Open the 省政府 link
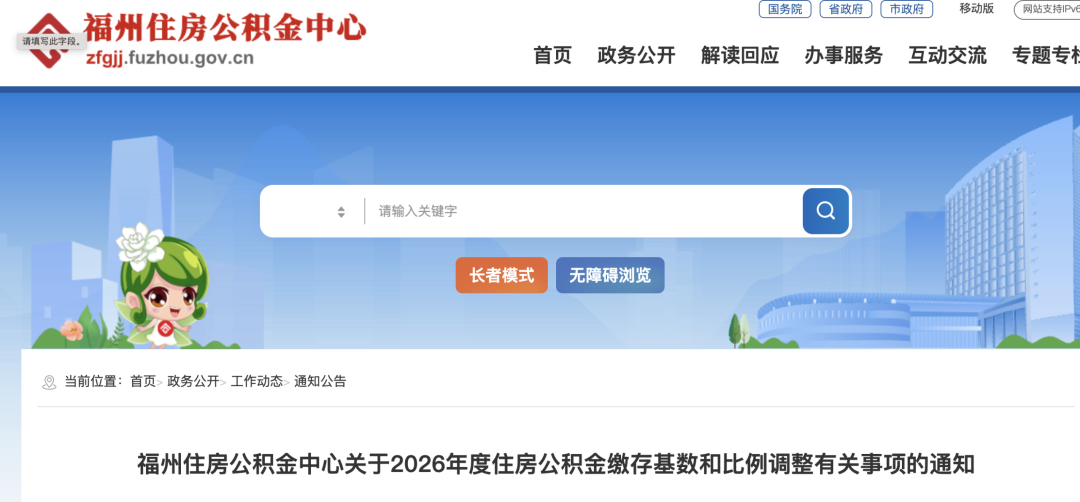 click(846, 9)
